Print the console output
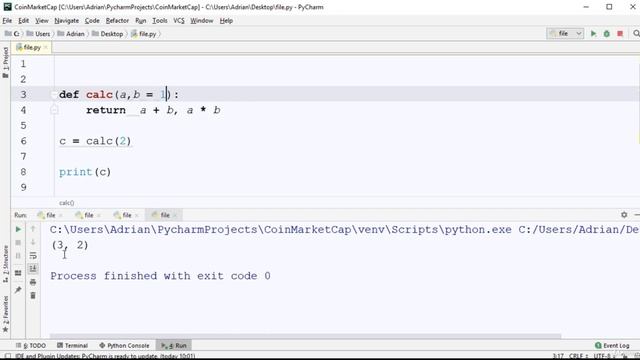This screenshot has width=640, height=360. pos(33,282)
